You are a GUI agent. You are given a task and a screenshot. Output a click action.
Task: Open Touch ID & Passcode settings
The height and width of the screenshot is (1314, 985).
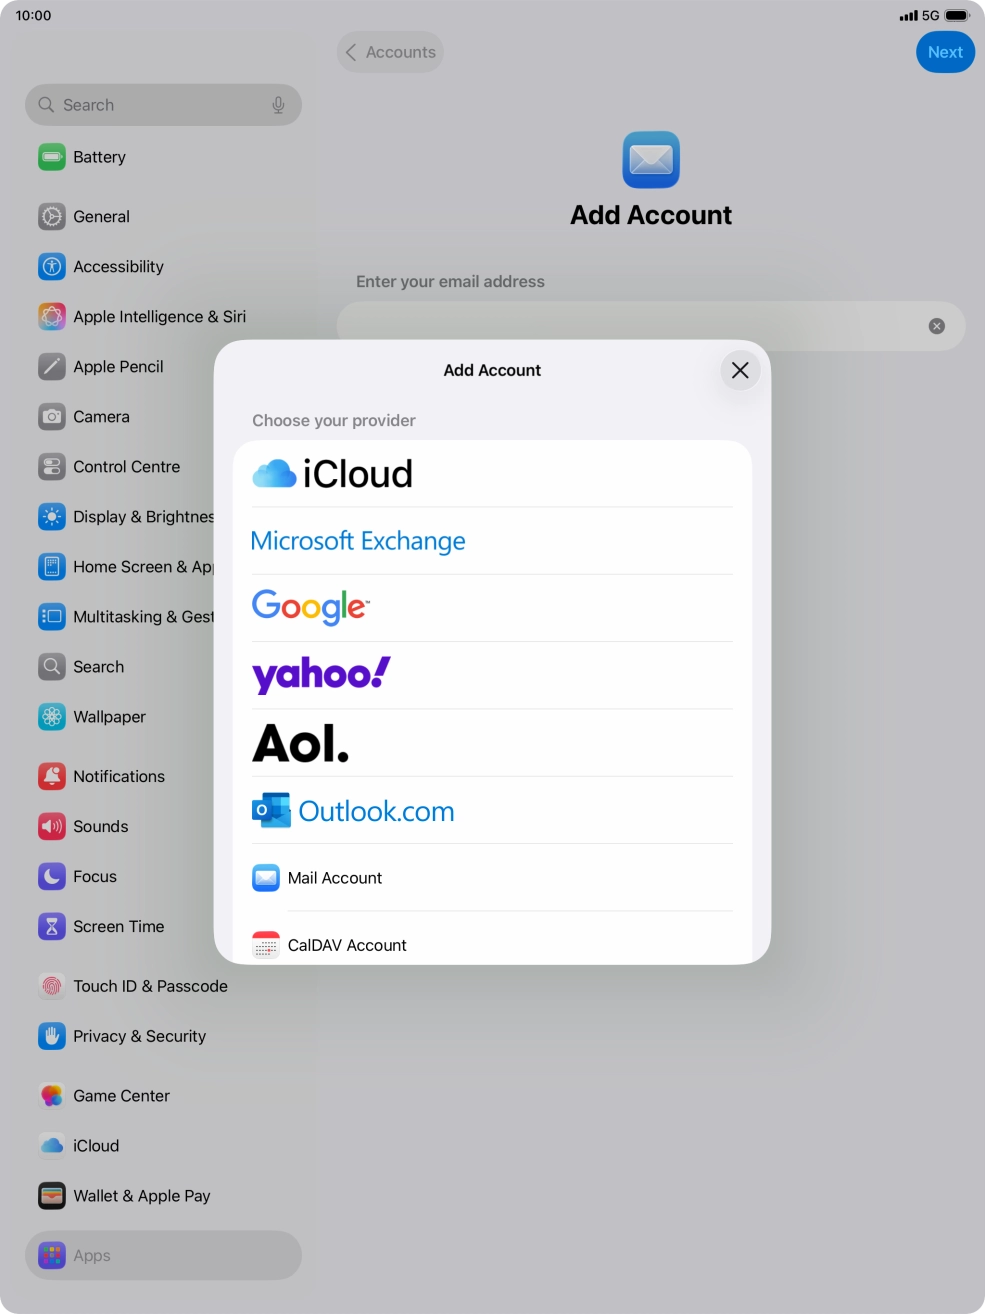150,986
